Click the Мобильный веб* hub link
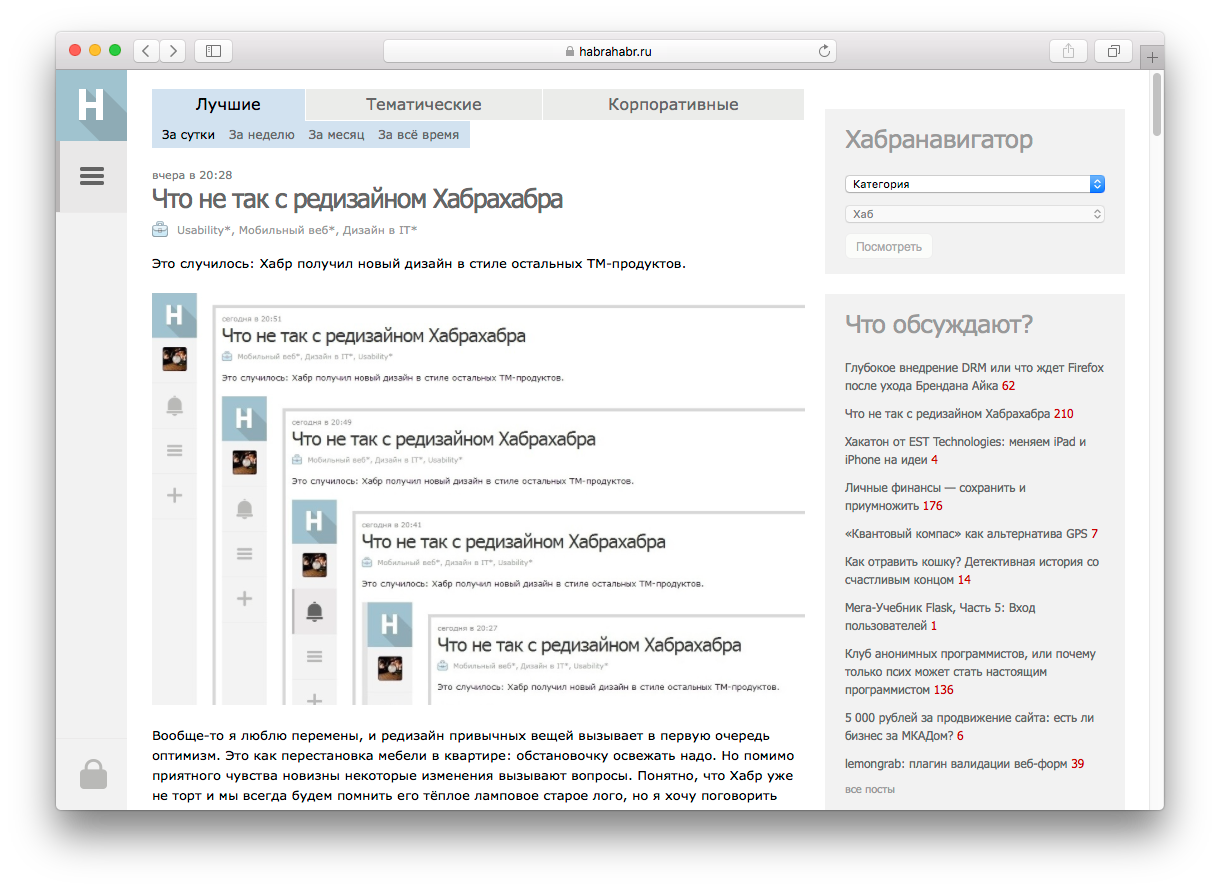Screen dimensions: 1220x890 click(x=287, y=230)
